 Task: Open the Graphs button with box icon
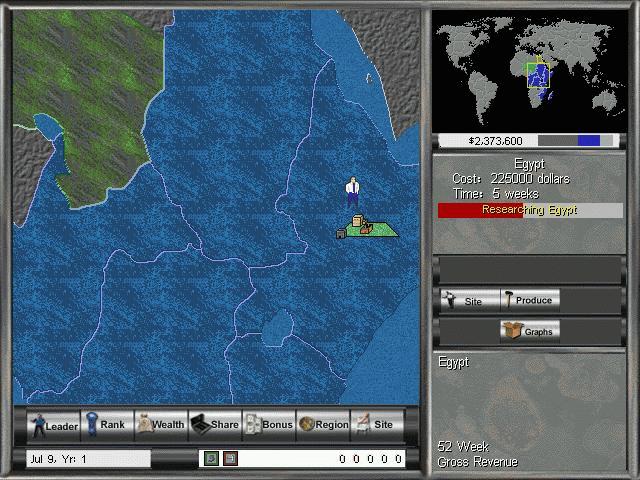[x=530, y=331]
